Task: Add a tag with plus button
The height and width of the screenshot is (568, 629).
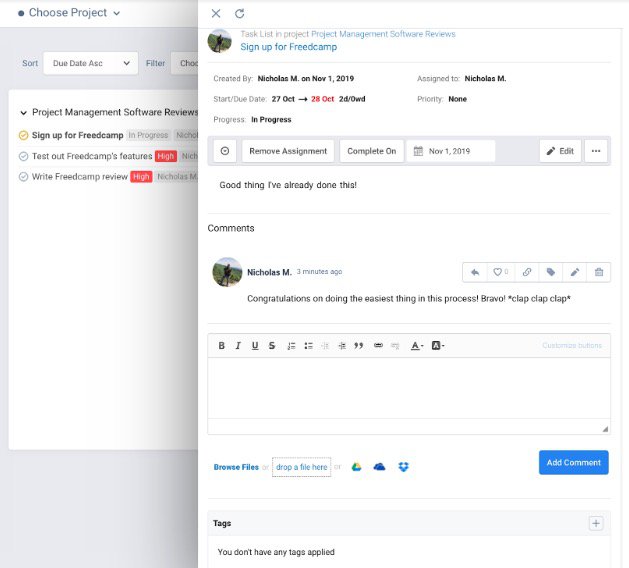Action: (x=596, y=523)
